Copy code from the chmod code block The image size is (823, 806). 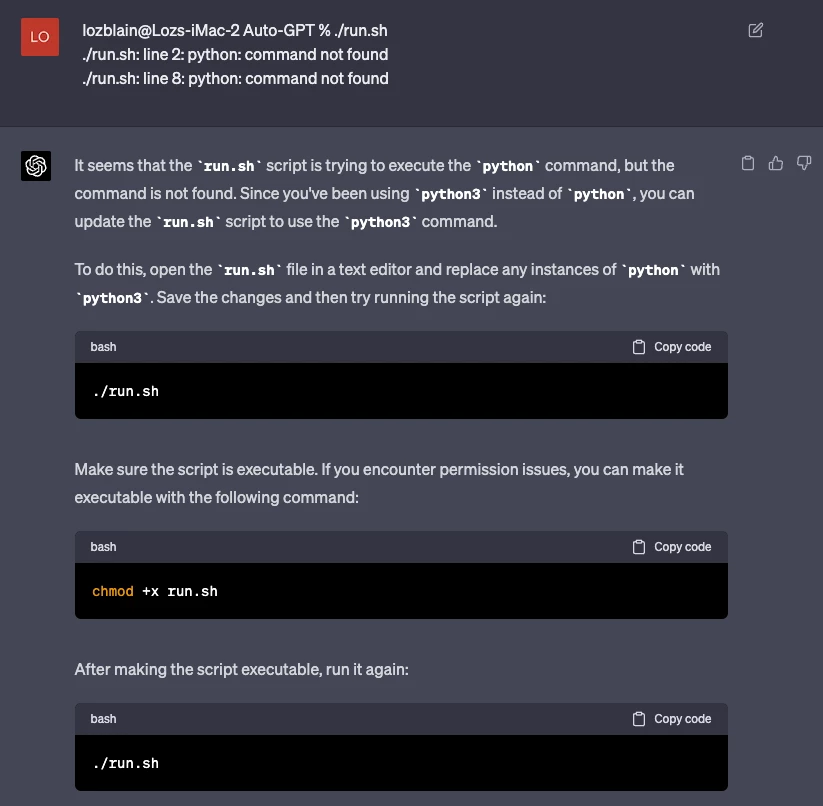click(x=672, y=547)
